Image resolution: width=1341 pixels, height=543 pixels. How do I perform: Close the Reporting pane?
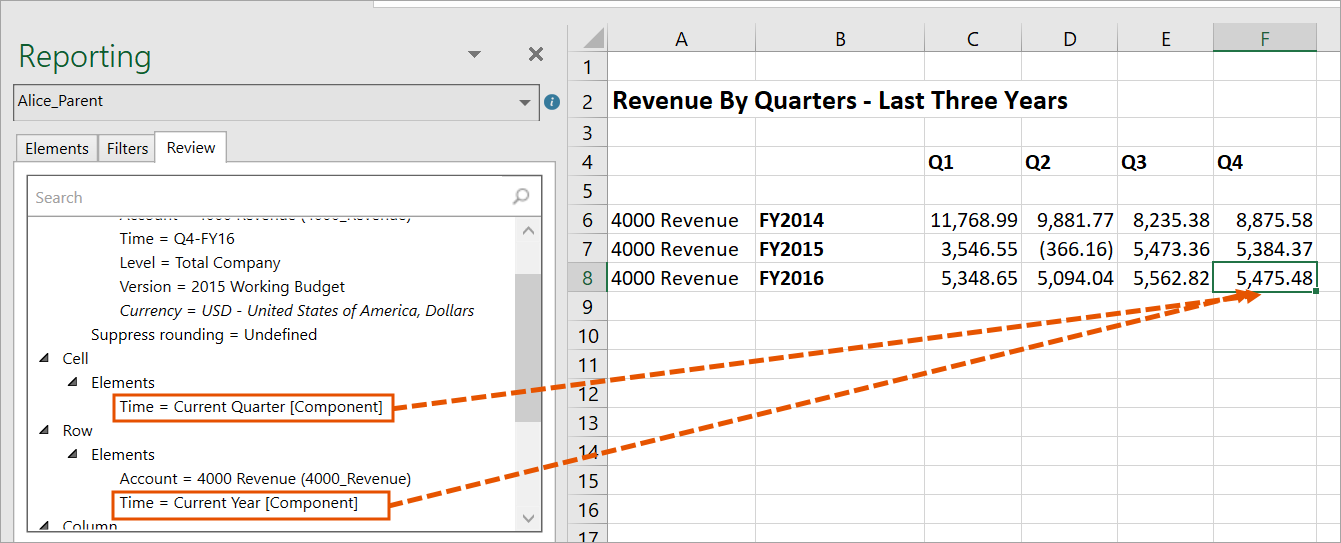536,55
